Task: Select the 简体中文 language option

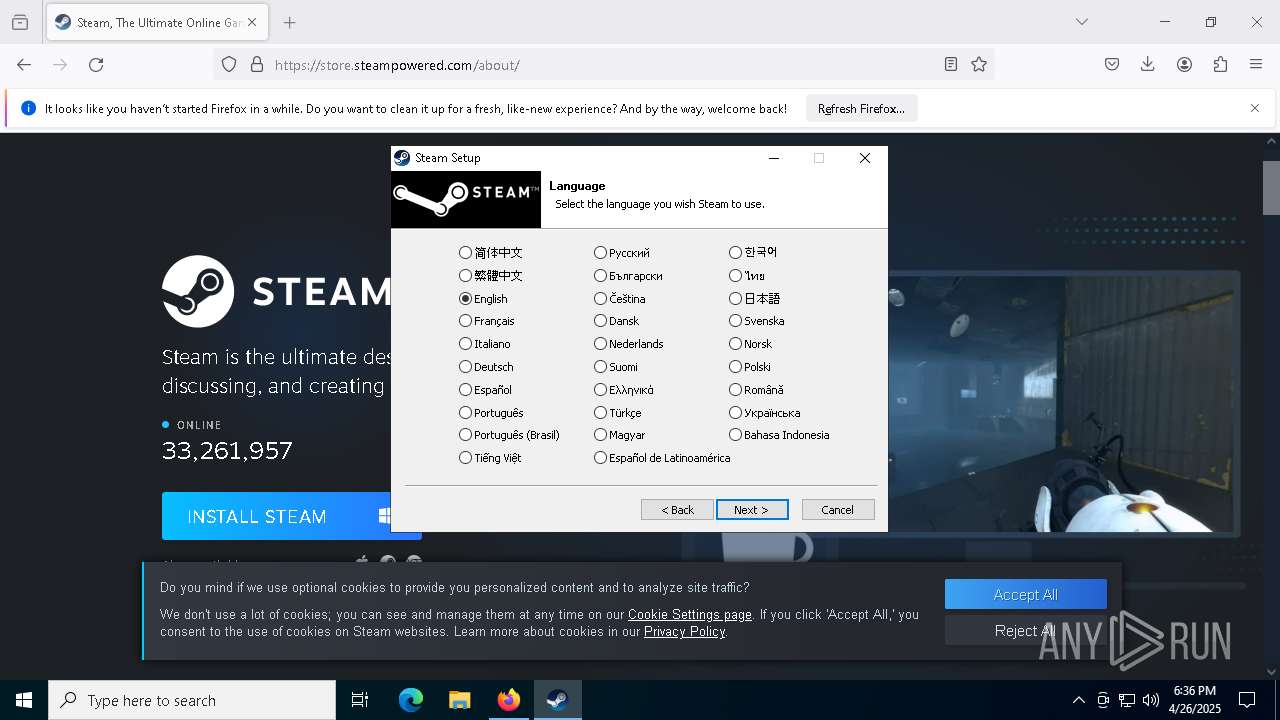Action: 491,253
